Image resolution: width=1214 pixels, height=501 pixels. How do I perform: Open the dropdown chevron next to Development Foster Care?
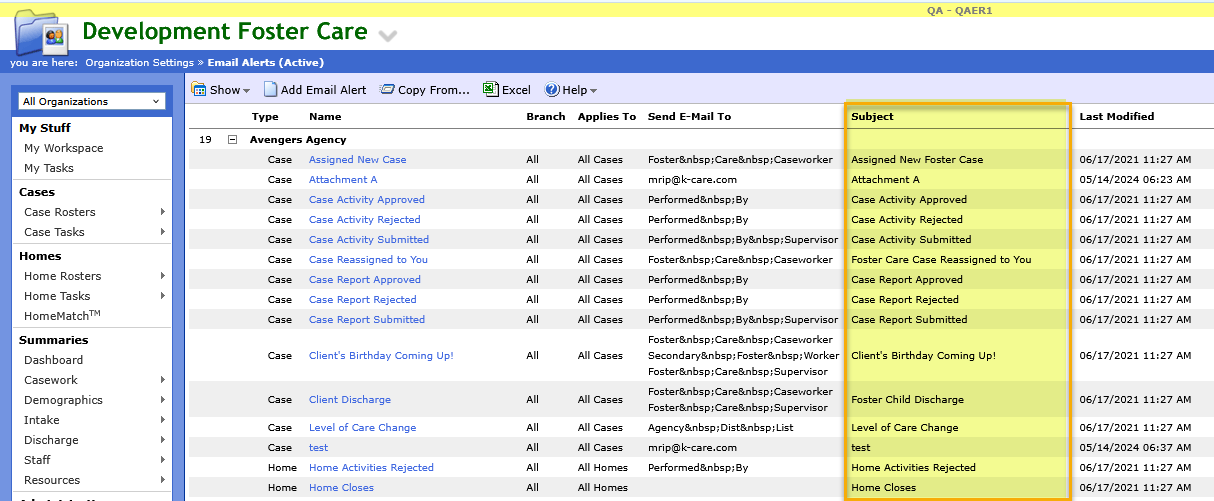[388, 35]
